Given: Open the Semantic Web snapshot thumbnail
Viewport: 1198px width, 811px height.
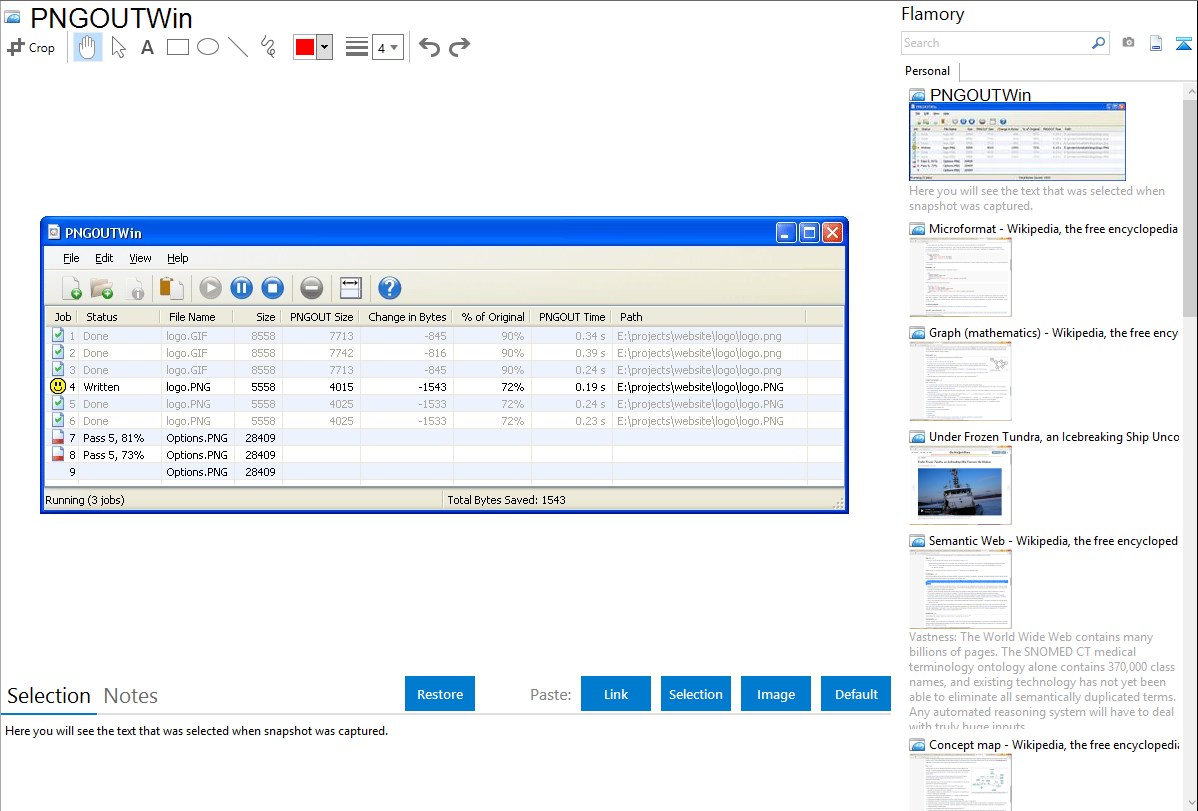Looking at the screenshot, I should [x=960, y=589].
